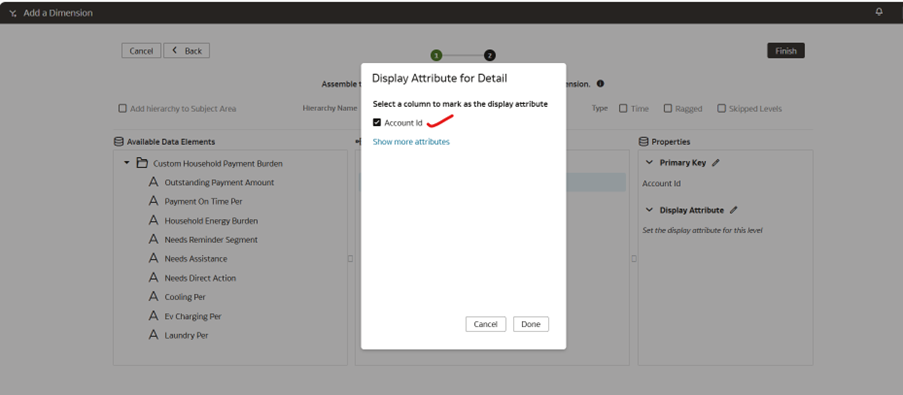Click attribute icon beside Payment On Time Per
The width and height of the screenshot is (903, 395).
pos(153,201)
